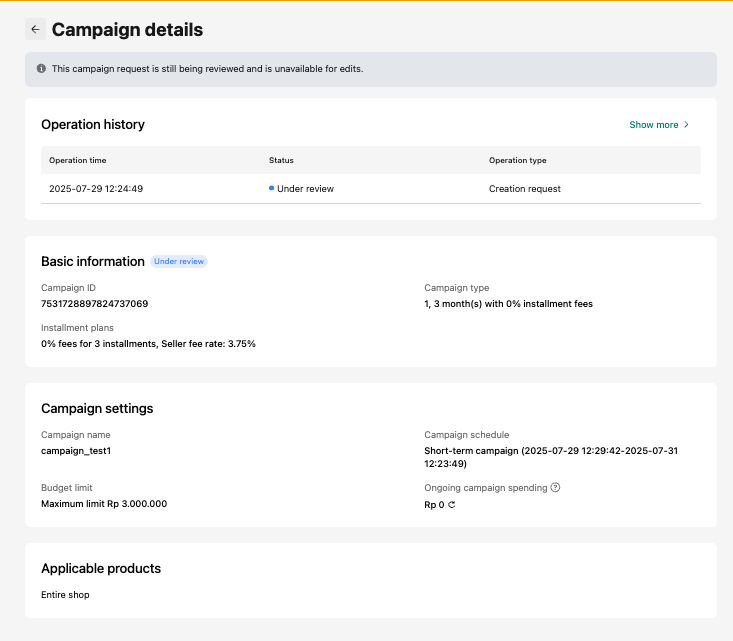Screen dimensions: 733x641
Task: Click the 2025-07-29 12:24:49 operation time cell
Action: pos(96,189)
